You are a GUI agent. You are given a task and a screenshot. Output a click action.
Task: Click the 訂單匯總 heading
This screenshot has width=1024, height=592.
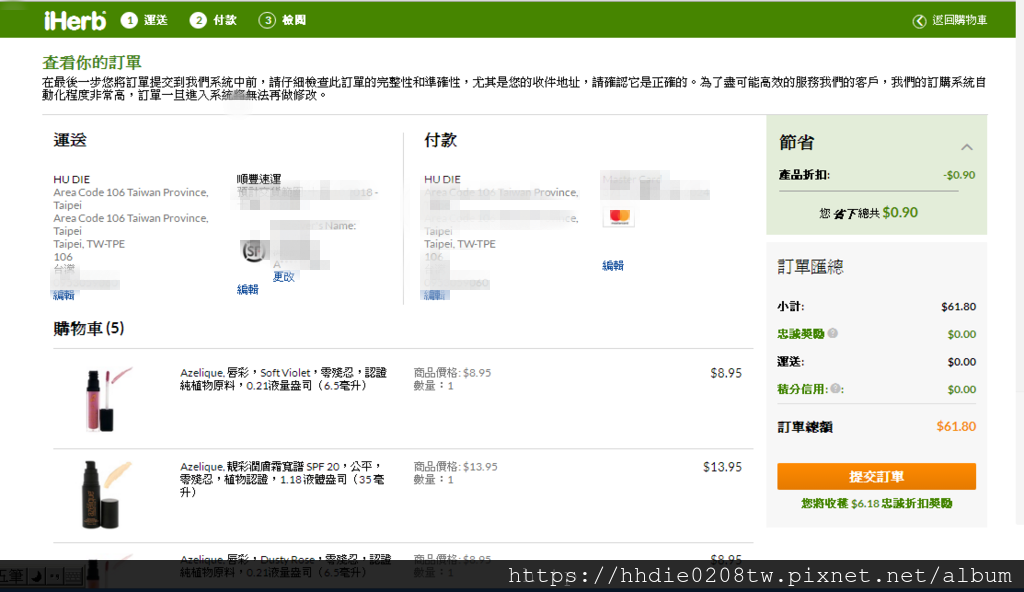click(x=810, y=267)
